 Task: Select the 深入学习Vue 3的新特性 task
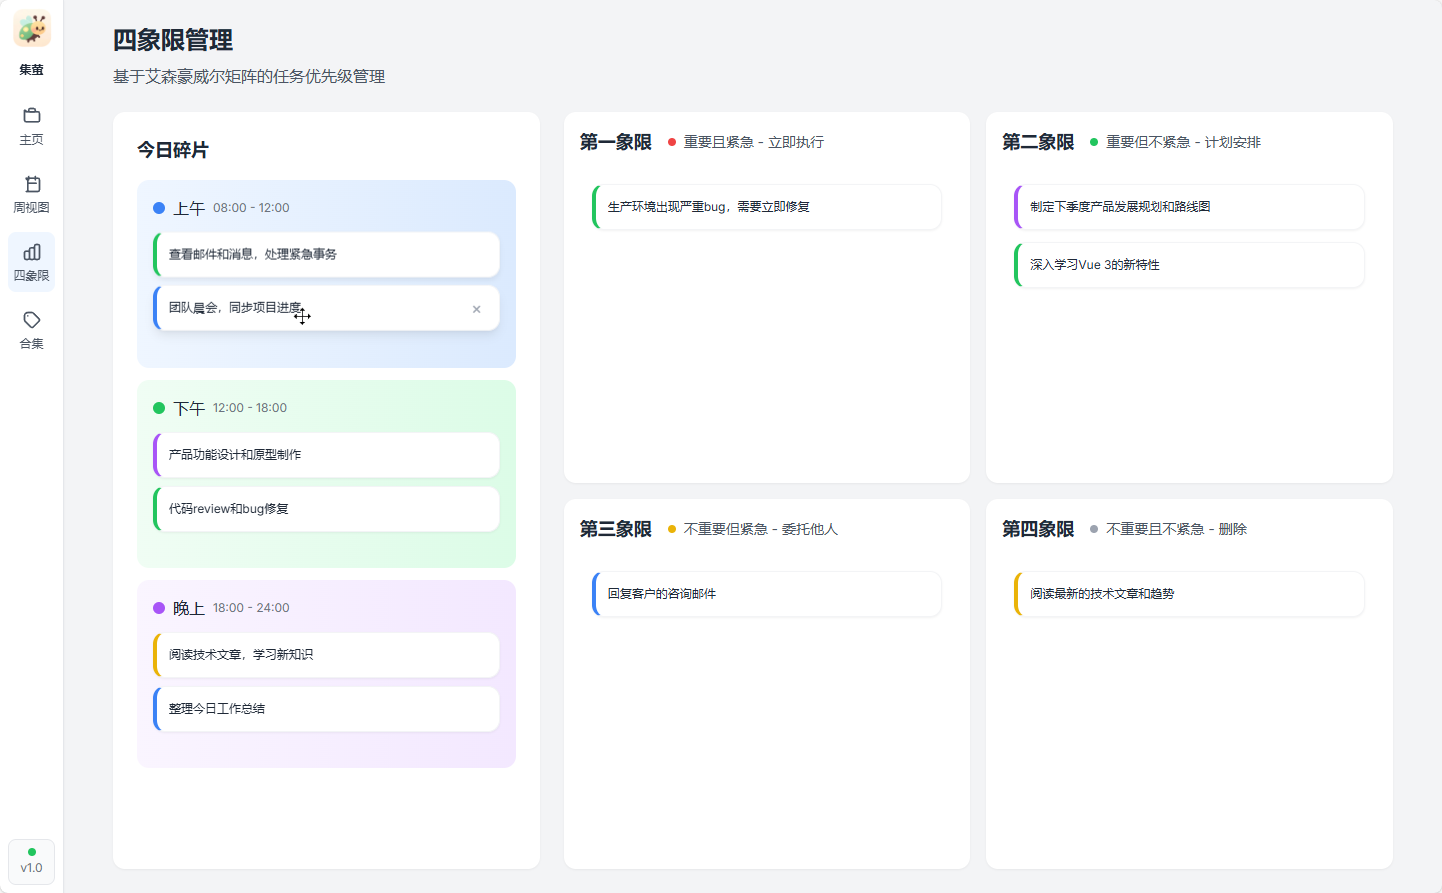pos(1189,265)
